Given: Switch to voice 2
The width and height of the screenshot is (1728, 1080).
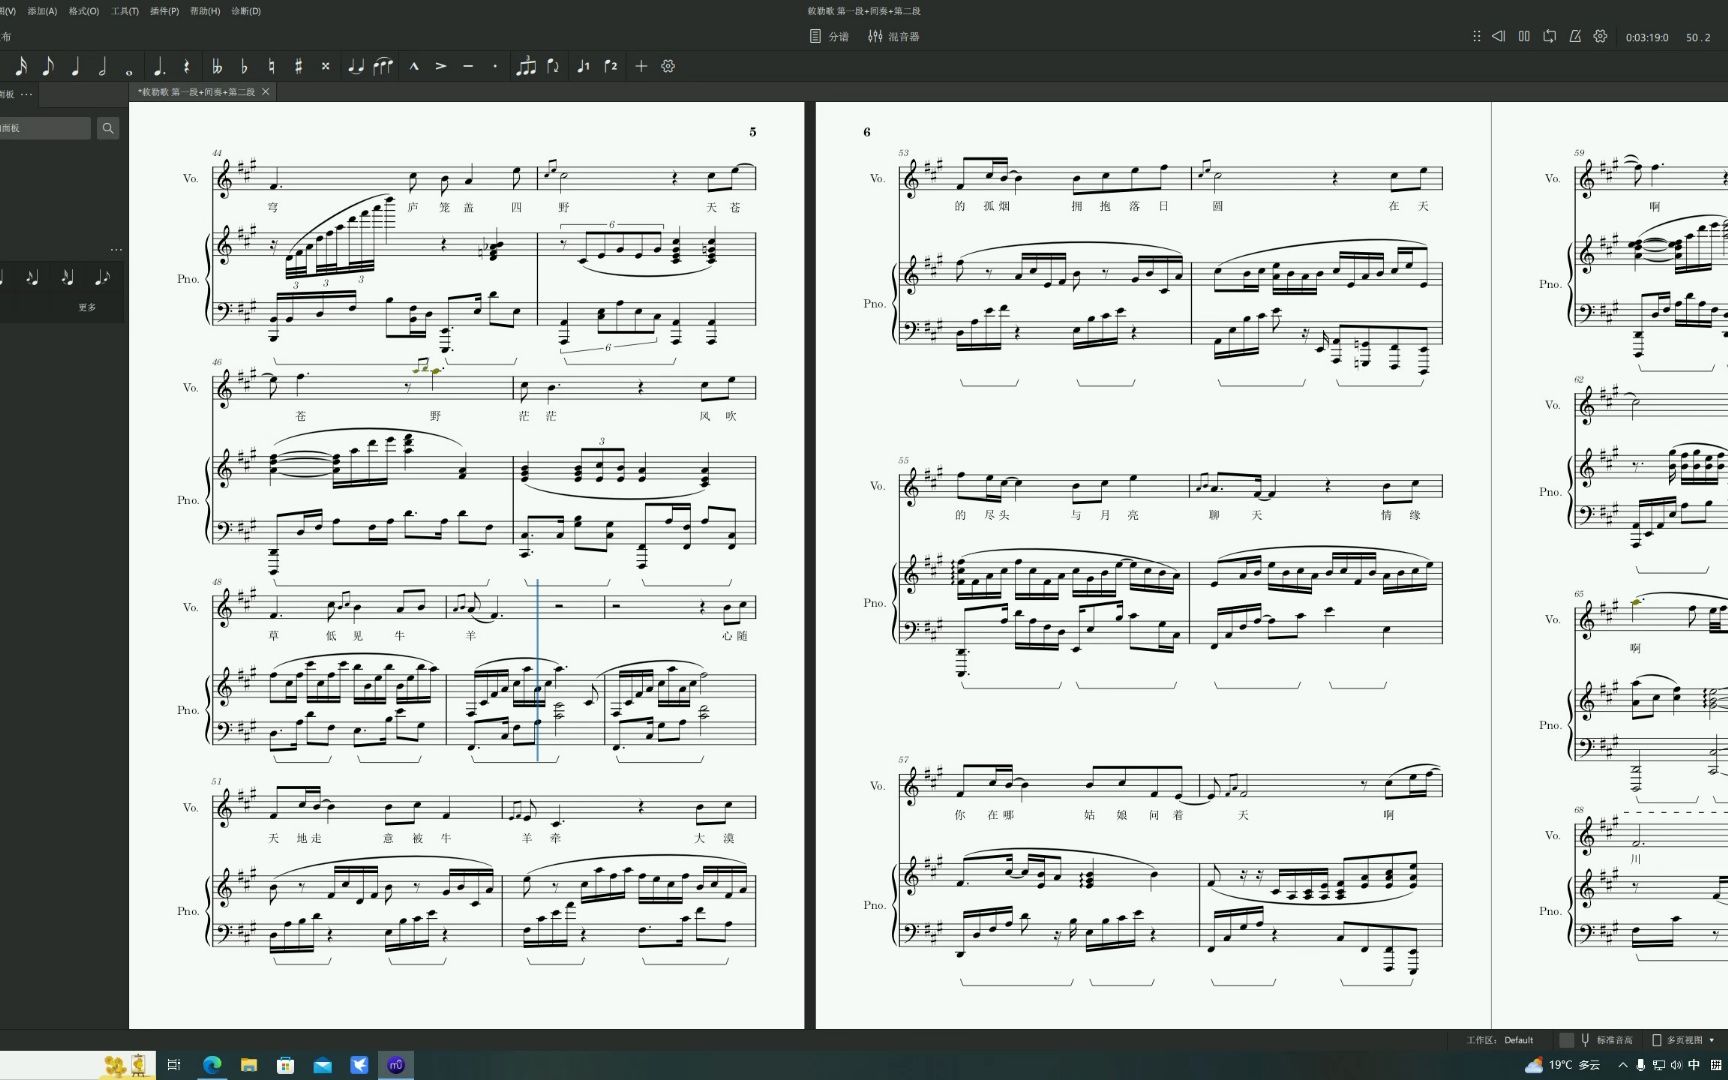Looking at the screenshot, I should 611,66.
